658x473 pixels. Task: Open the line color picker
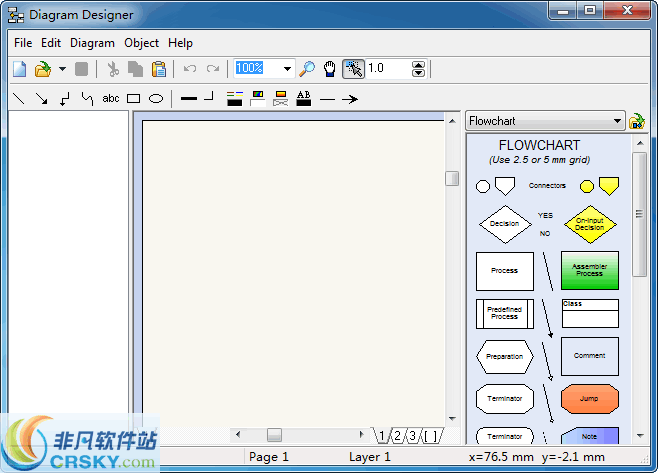[x=235, y=99]
